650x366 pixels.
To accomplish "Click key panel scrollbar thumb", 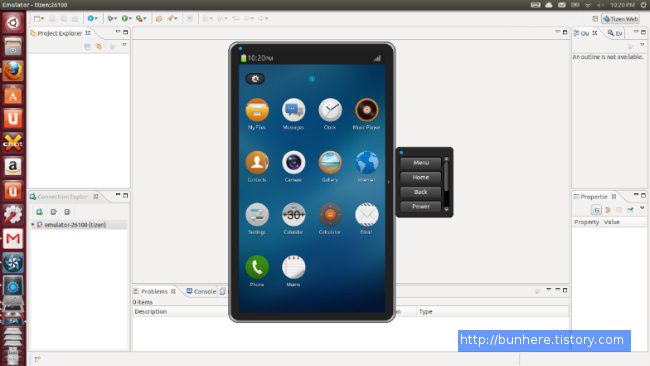I will (446, 176).
